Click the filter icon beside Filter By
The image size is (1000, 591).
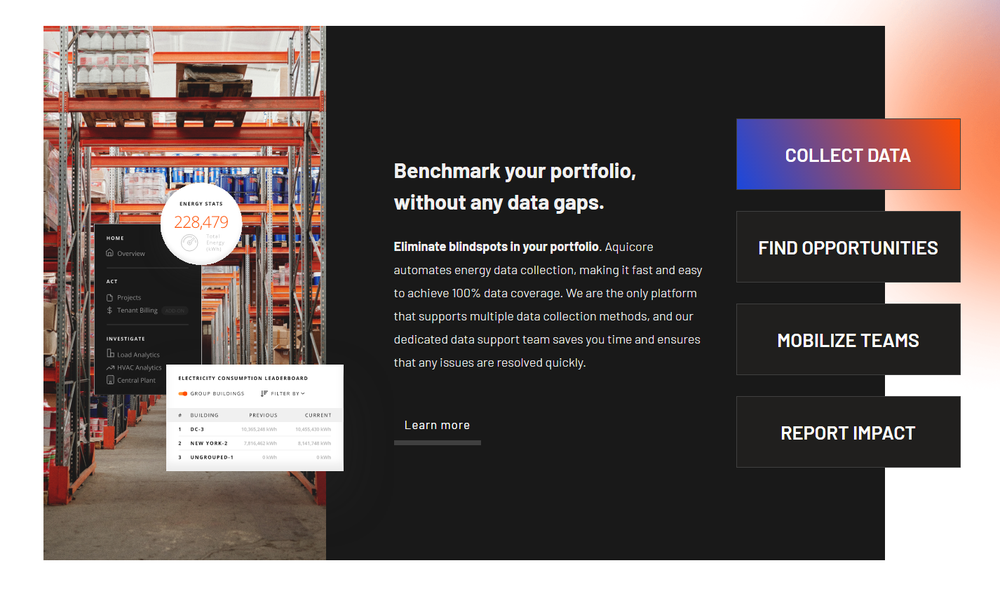pos(264,394)
